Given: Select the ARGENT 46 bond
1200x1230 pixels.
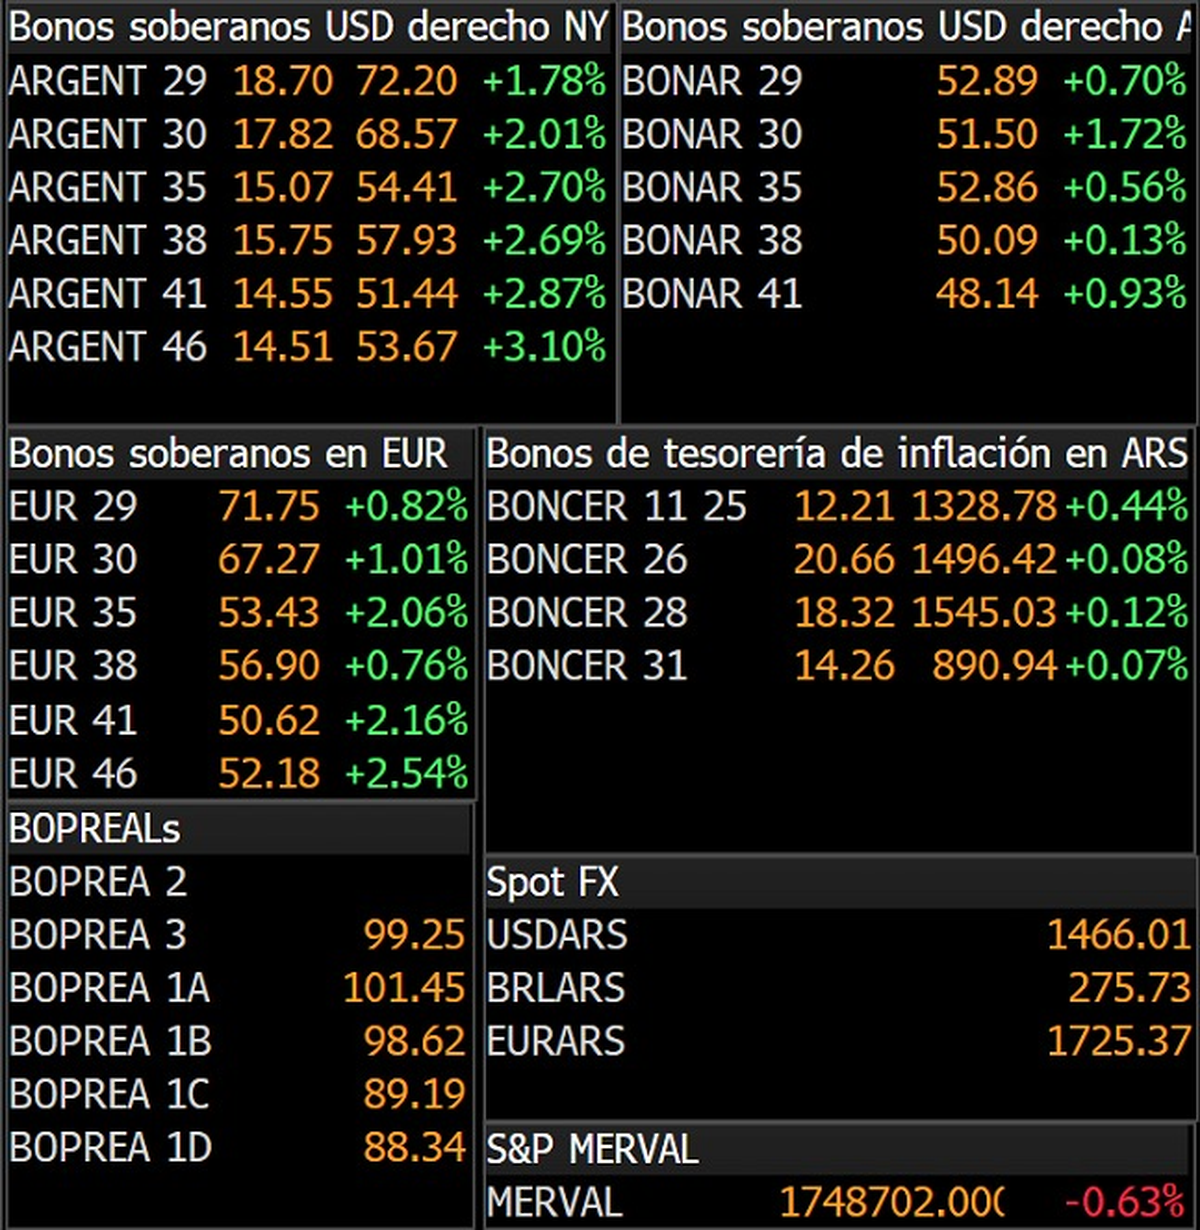Looking at the screenshot, I should 108,346.
